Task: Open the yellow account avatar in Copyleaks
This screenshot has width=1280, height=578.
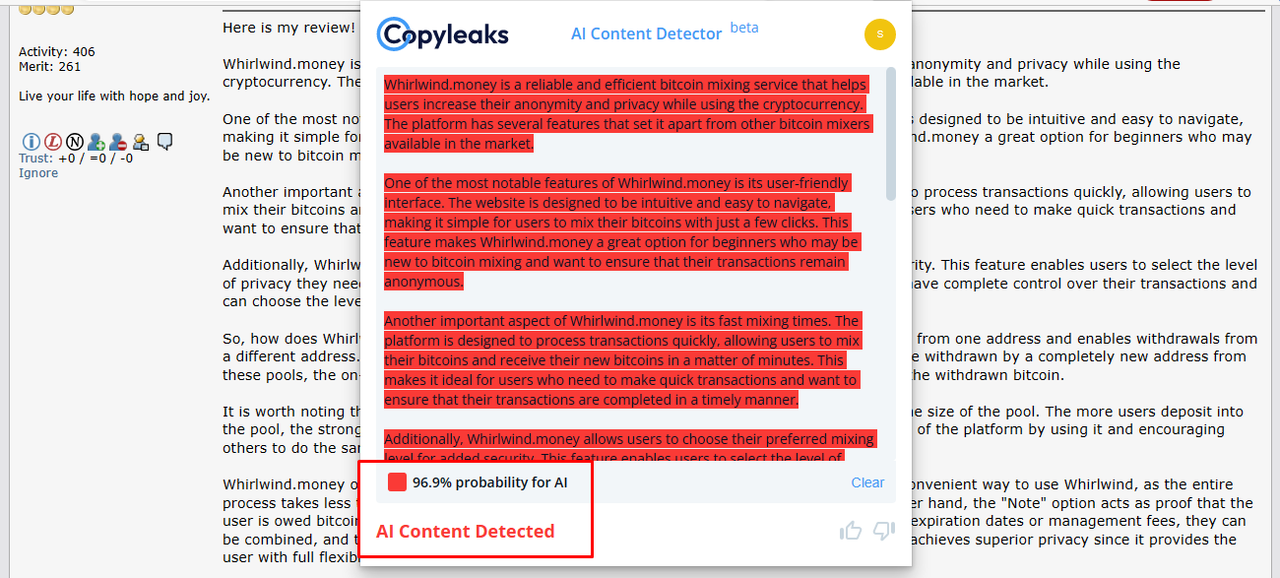Action: click(x=879, y=34)
